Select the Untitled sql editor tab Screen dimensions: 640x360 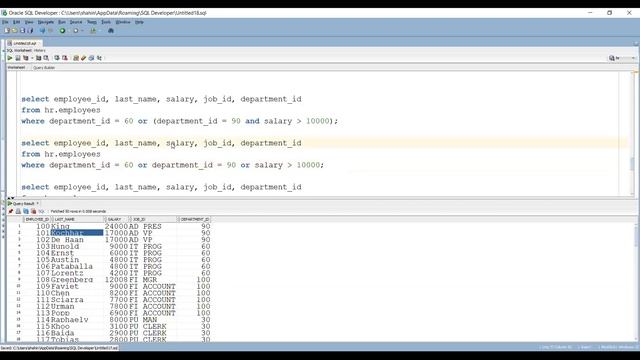tap(24, 43)
